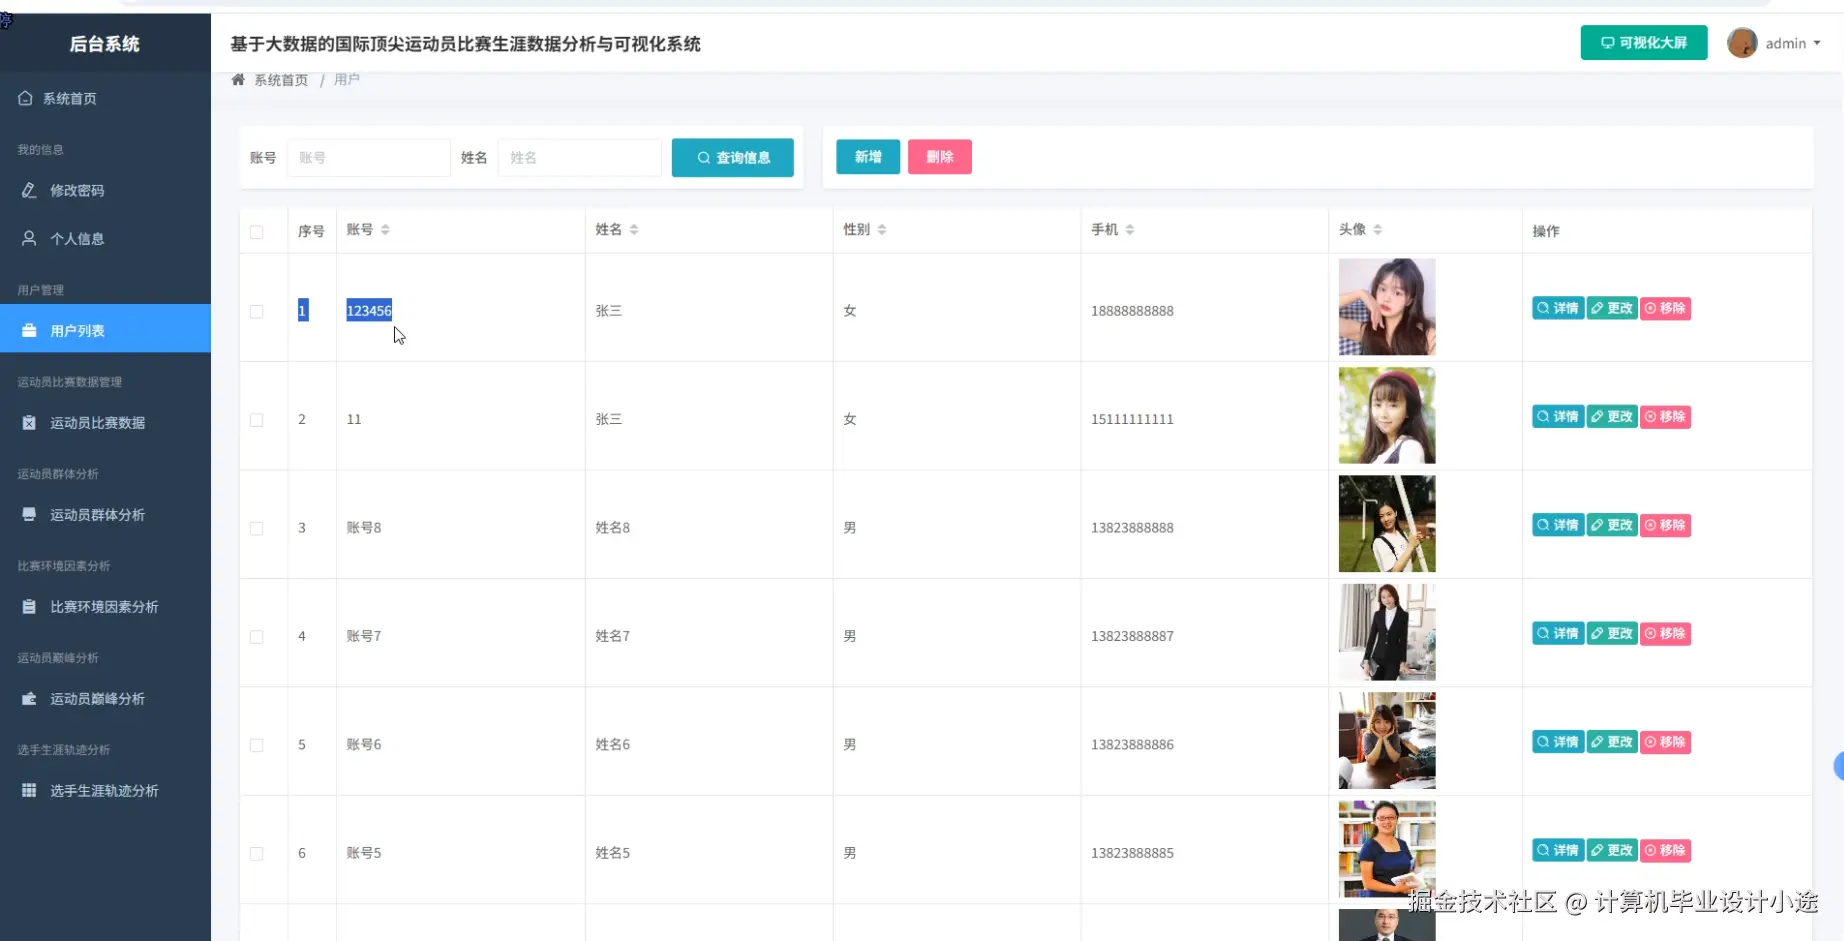
Task: View 详情 for account 11
Action: 1558,416
